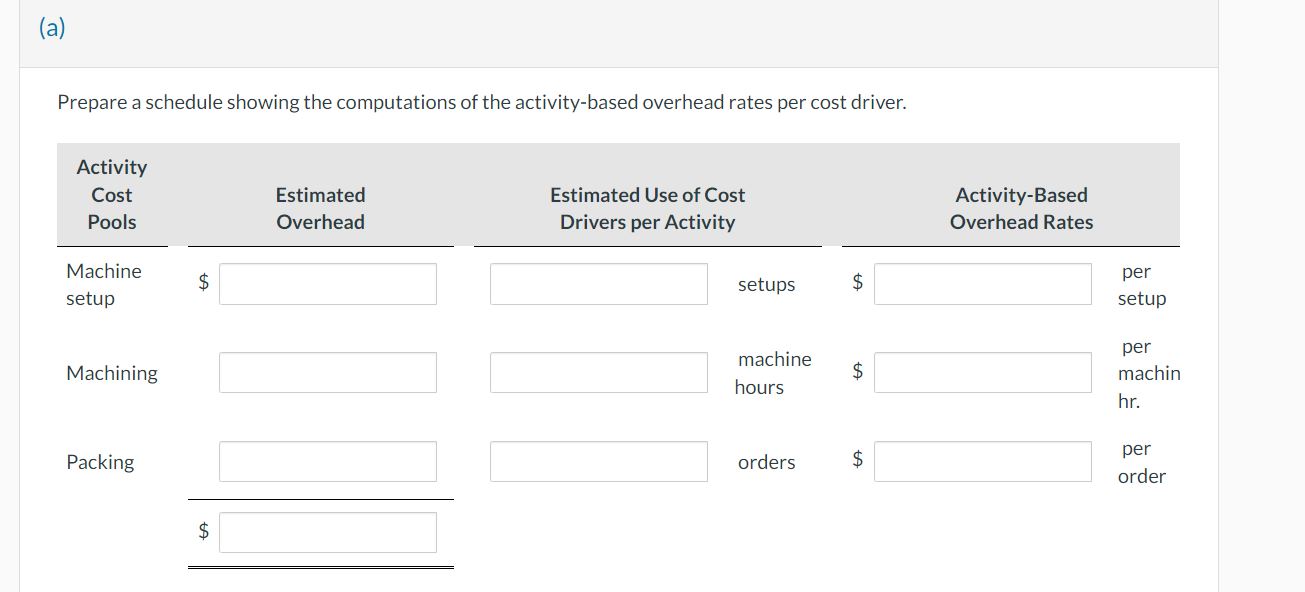Click the rate per order input field
The width and height of the screenshot is (1305, 592).
coord(982,460)
